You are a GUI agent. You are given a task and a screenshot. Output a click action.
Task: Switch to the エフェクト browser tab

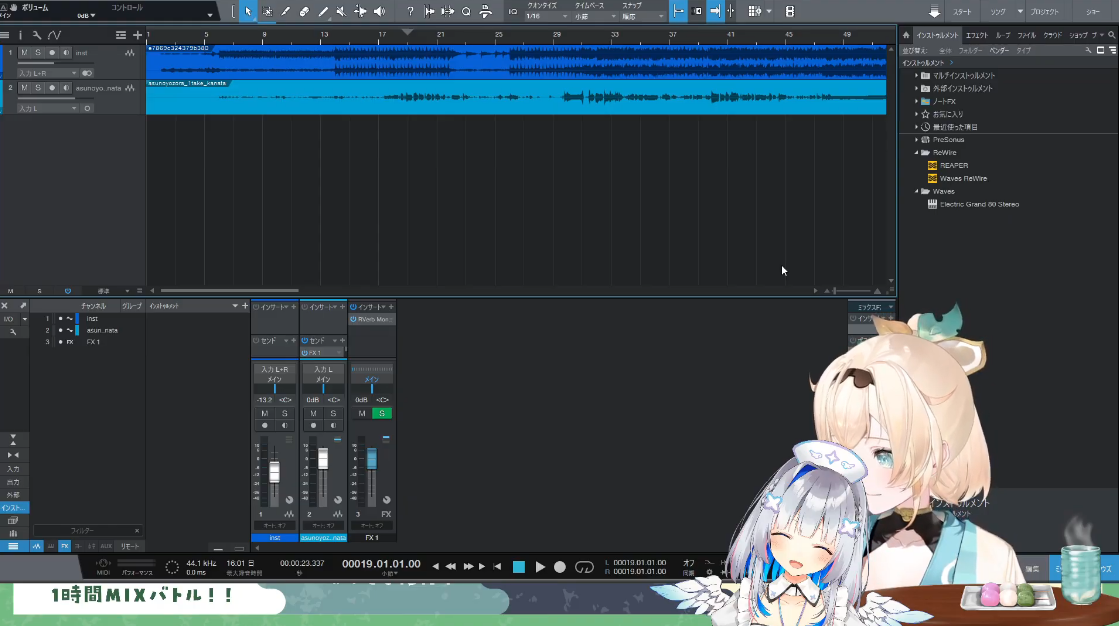[x=976, y=35]
